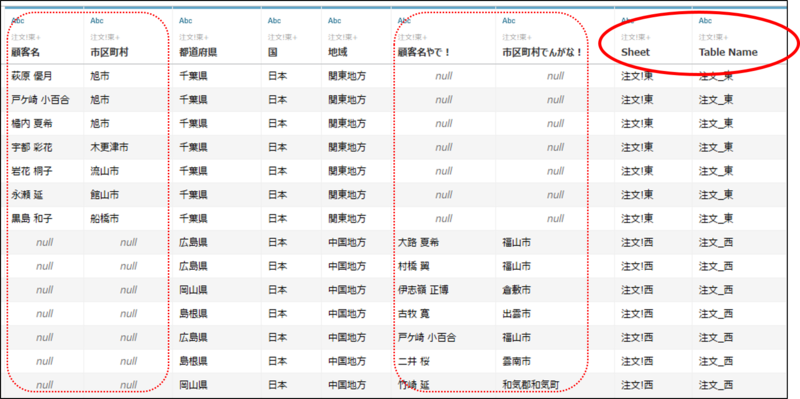The width and height of the screenshot is (800, 399).
Task: Click 福山市 in the 村橋 翼 row
Action: [516, 266]
